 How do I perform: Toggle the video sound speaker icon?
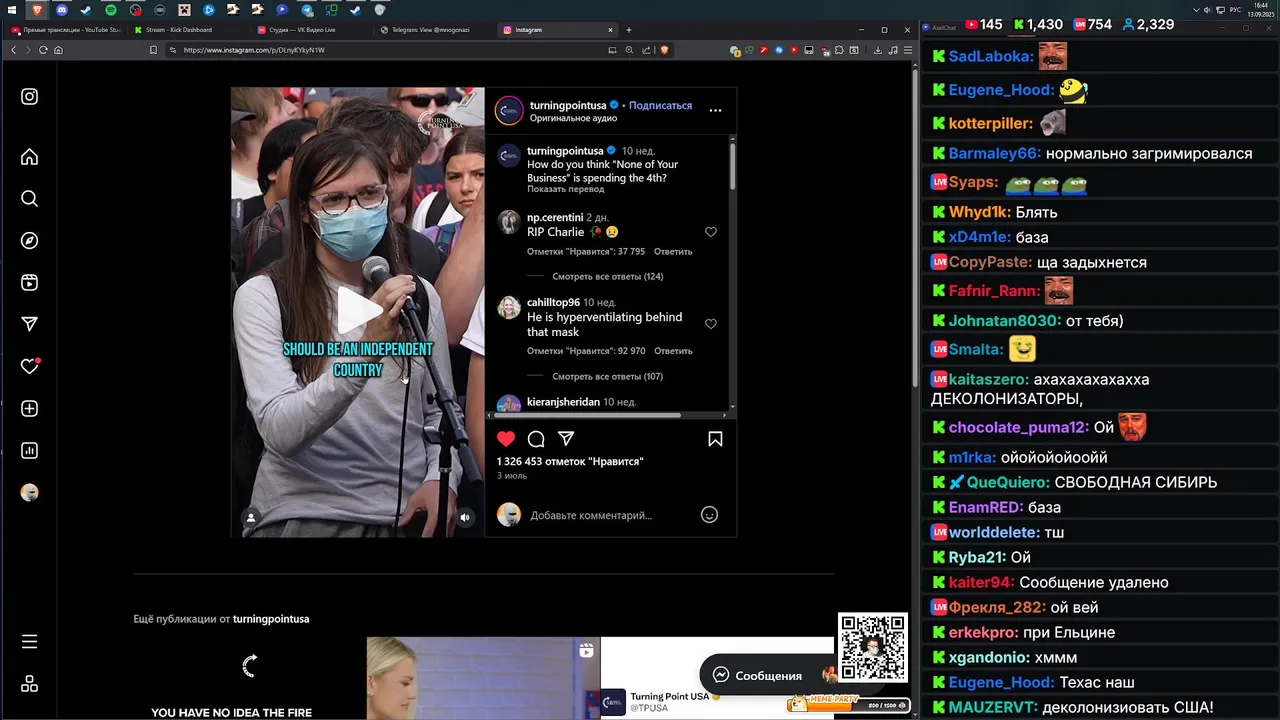click(465, 517)
